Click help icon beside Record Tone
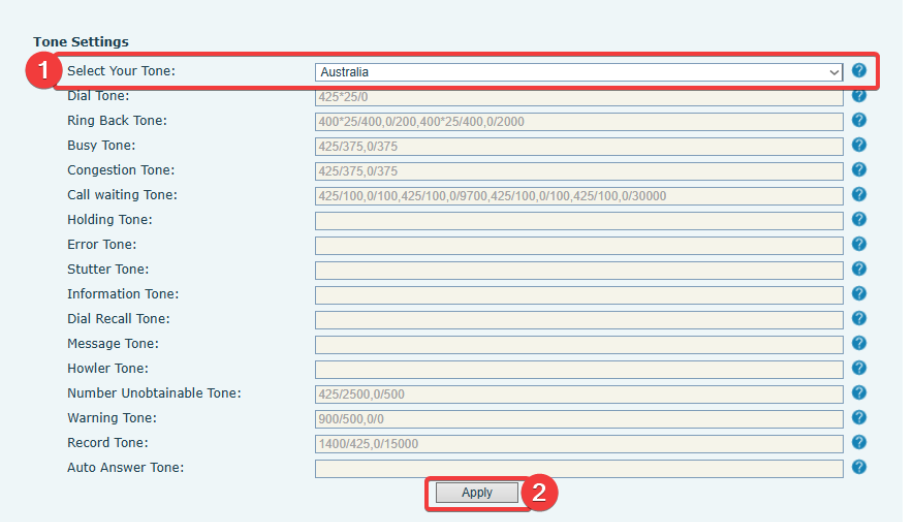 858,443
